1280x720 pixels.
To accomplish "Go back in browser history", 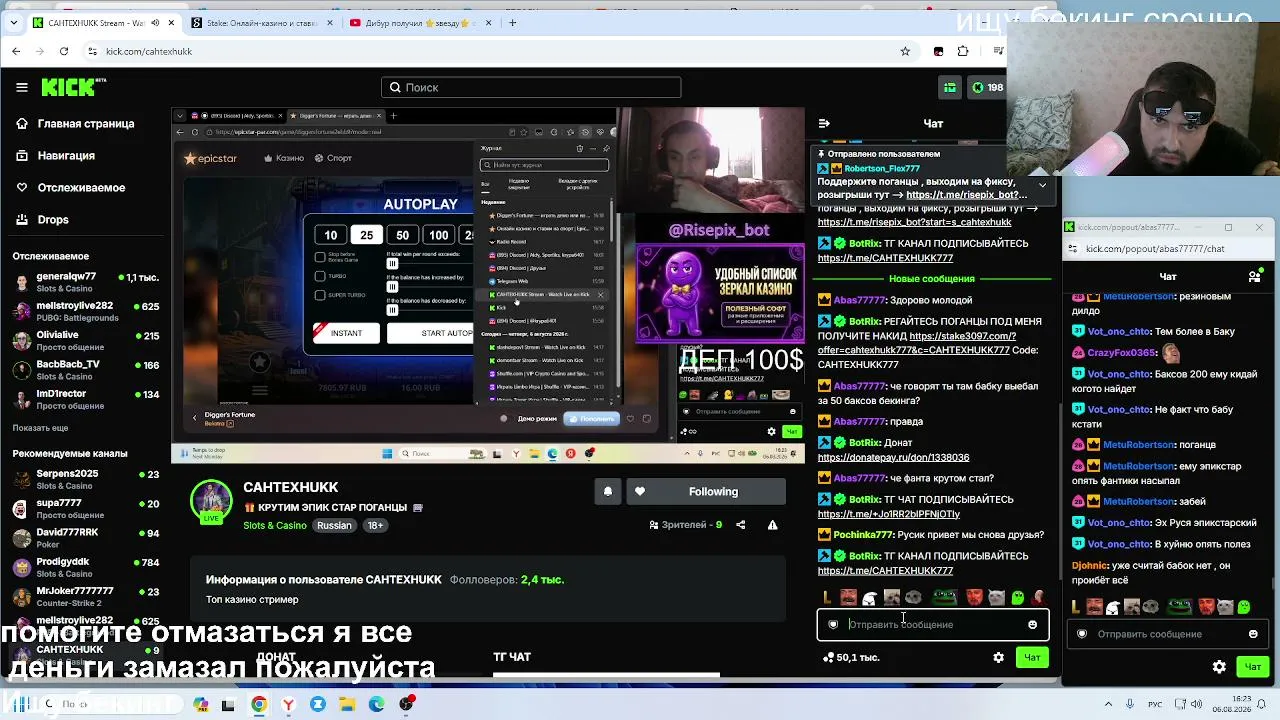I will pyautogui.click(x=16, y=51).
